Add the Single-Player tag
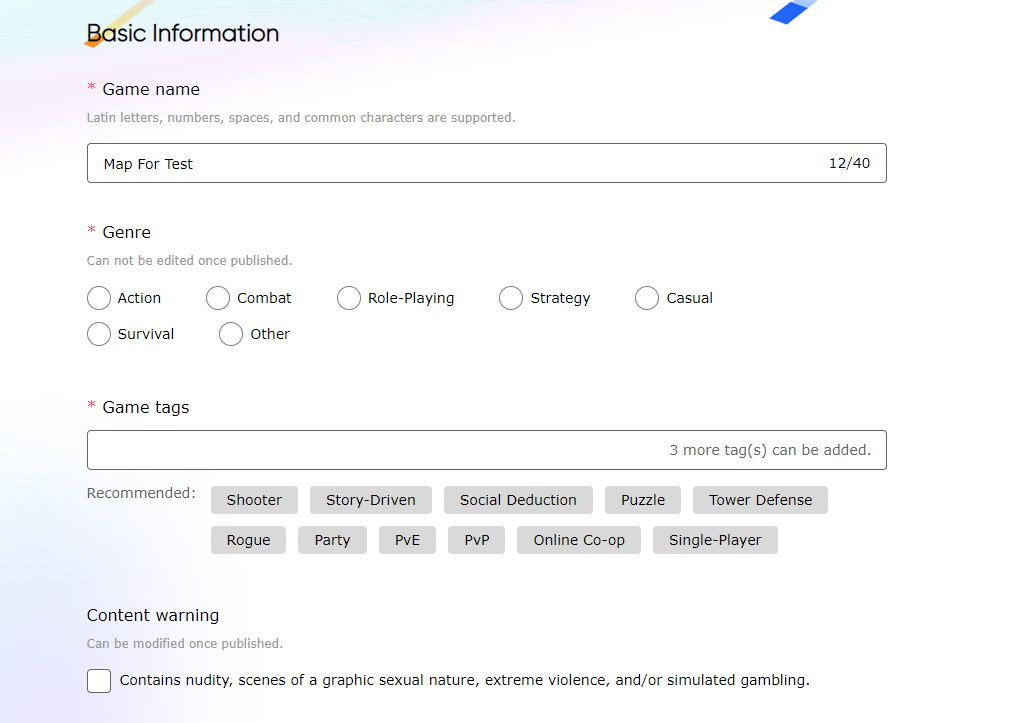Viewport: 1012px width, 723px height. coord(715,540)
